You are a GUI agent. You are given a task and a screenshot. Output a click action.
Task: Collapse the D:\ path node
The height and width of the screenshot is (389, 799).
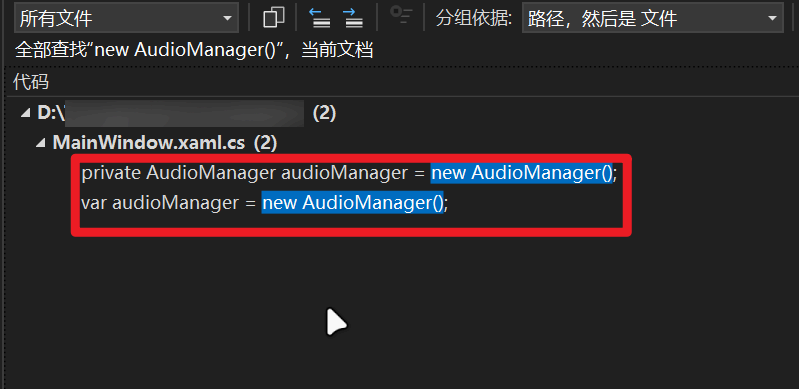[x=25, y=114]
